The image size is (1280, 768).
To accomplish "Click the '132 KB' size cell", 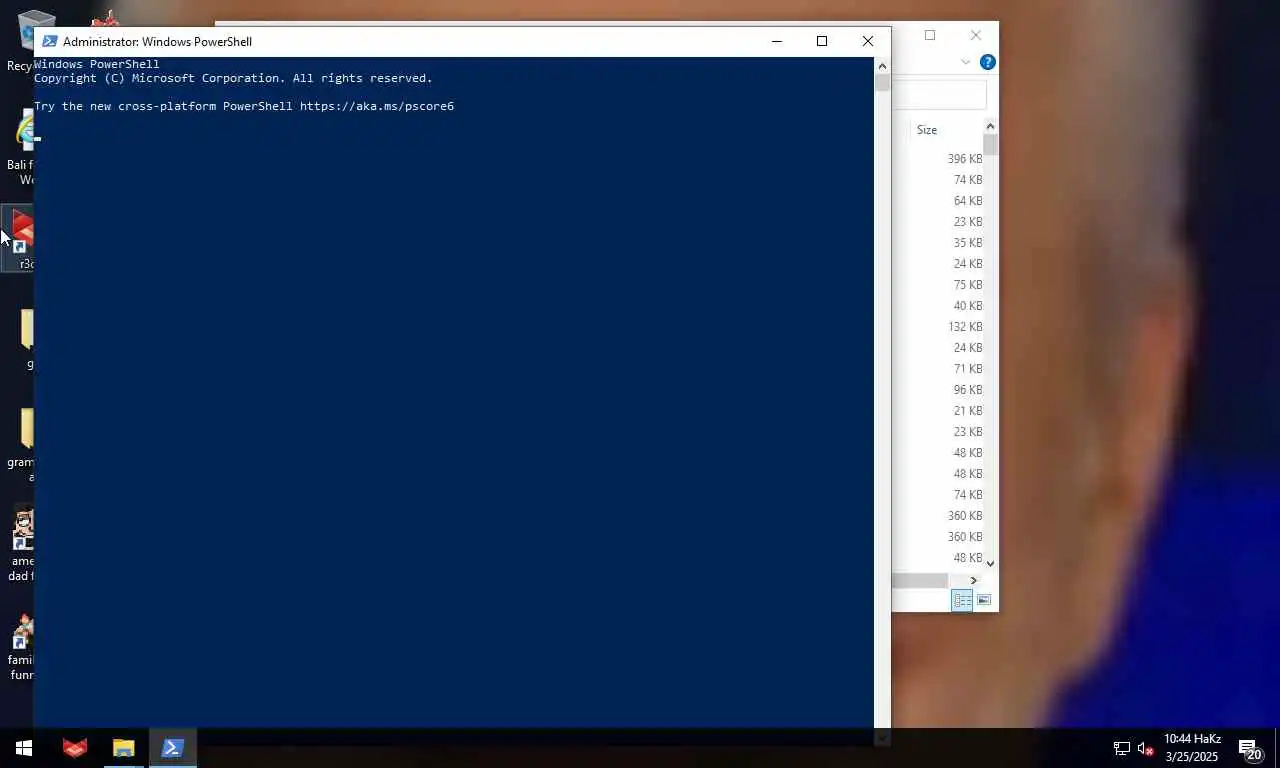I will coord(965,327).
